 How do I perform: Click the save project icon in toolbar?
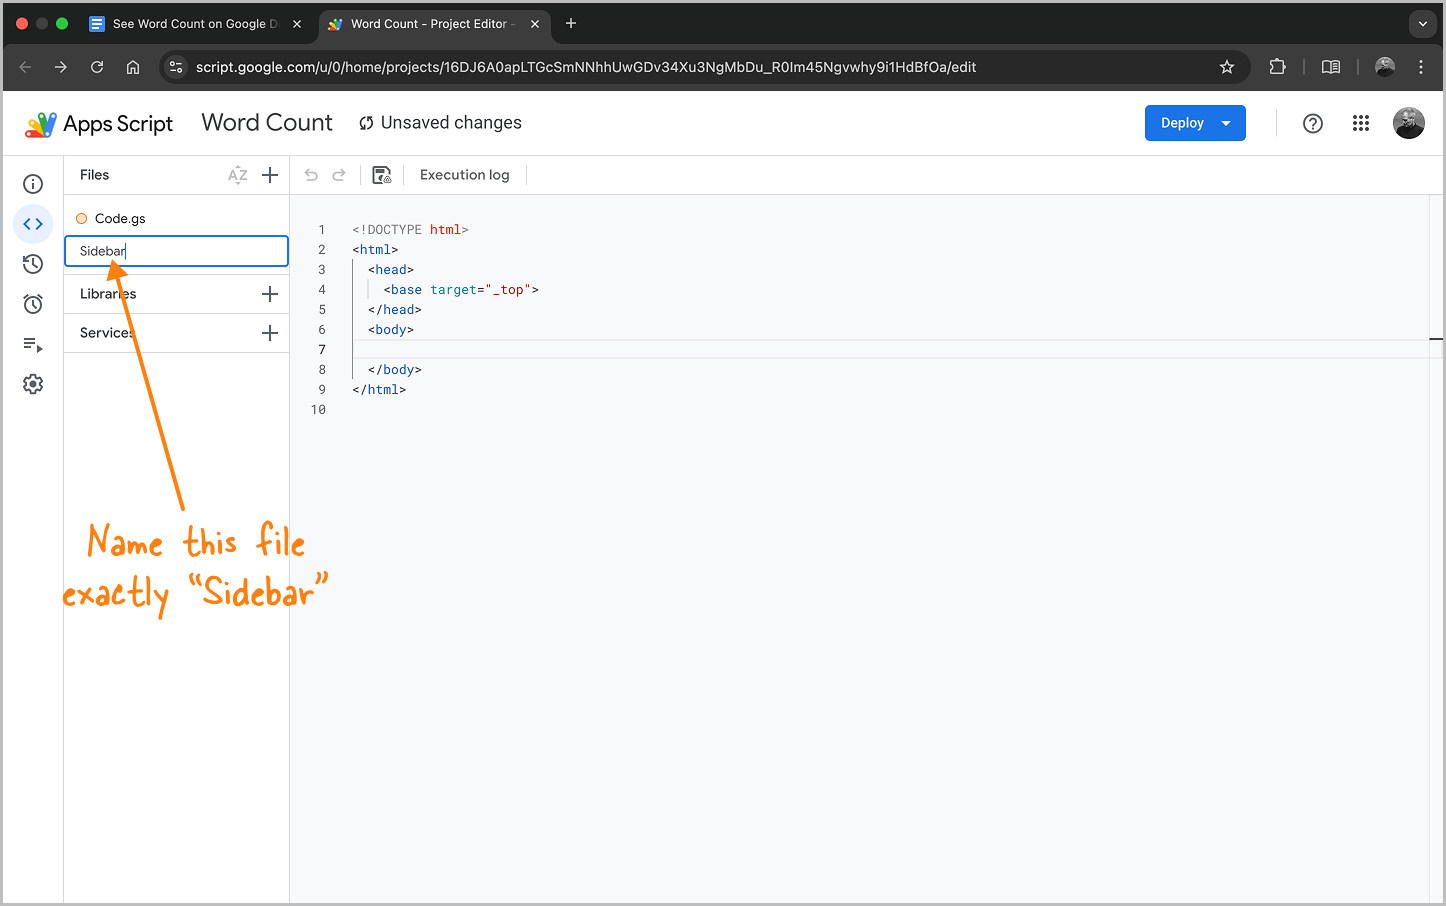382,175
